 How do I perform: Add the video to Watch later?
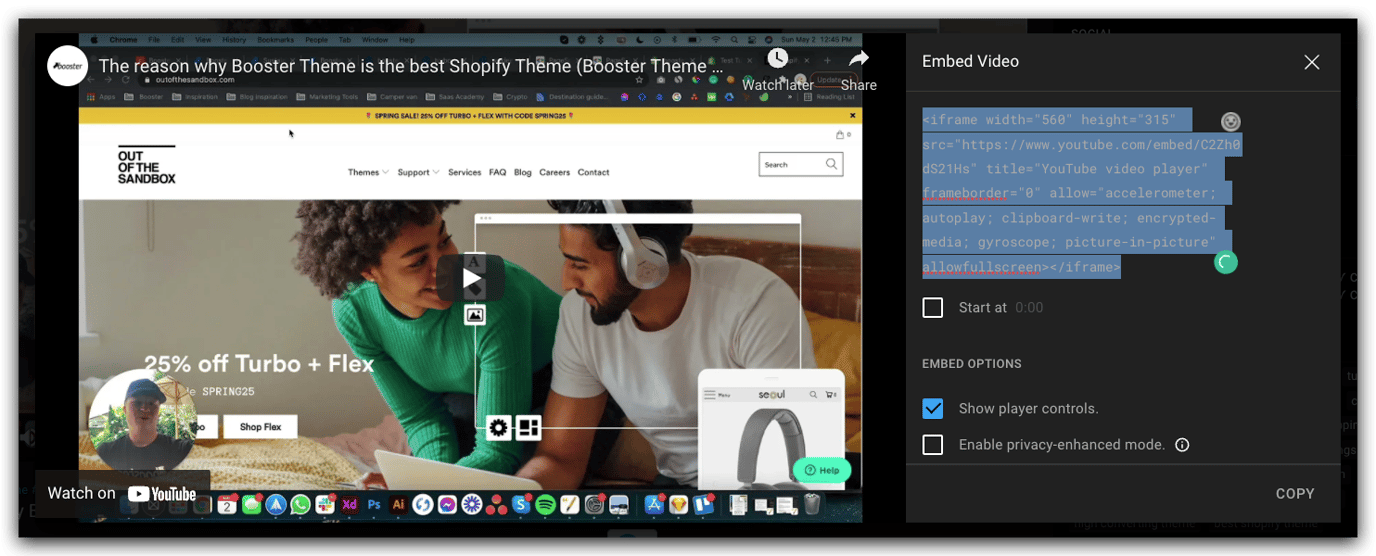[x=777, y=69]
